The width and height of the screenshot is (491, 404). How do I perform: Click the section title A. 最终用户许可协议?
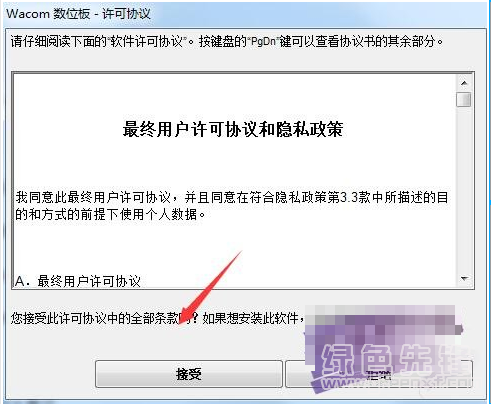[78, 281]
